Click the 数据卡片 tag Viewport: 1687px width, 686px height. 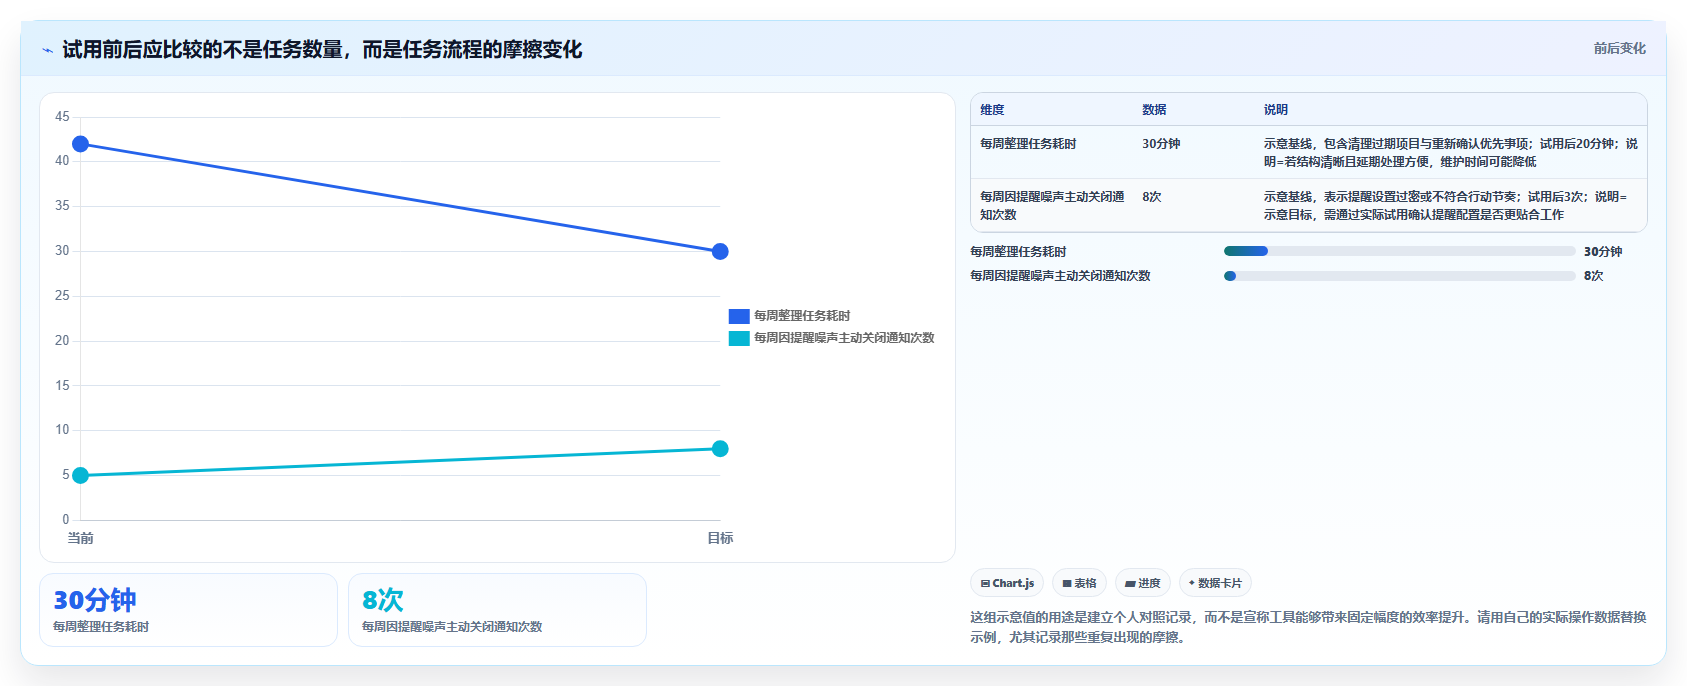click(1215, 583)
